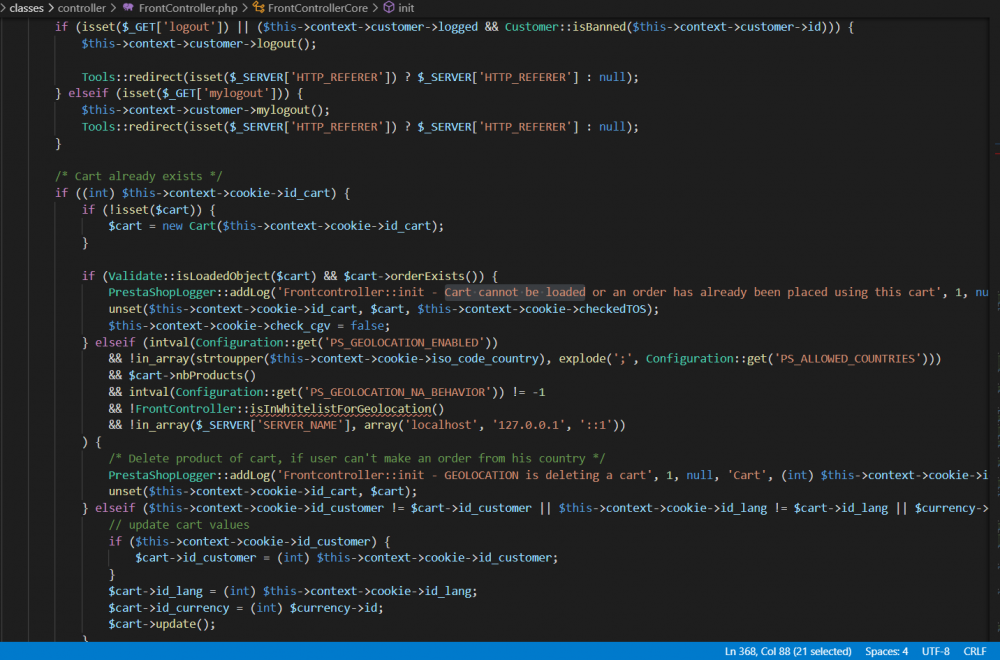The image size is (1000, 660).
Task: Click the classes breadcrumb item
Action: [x=27, y=8]
